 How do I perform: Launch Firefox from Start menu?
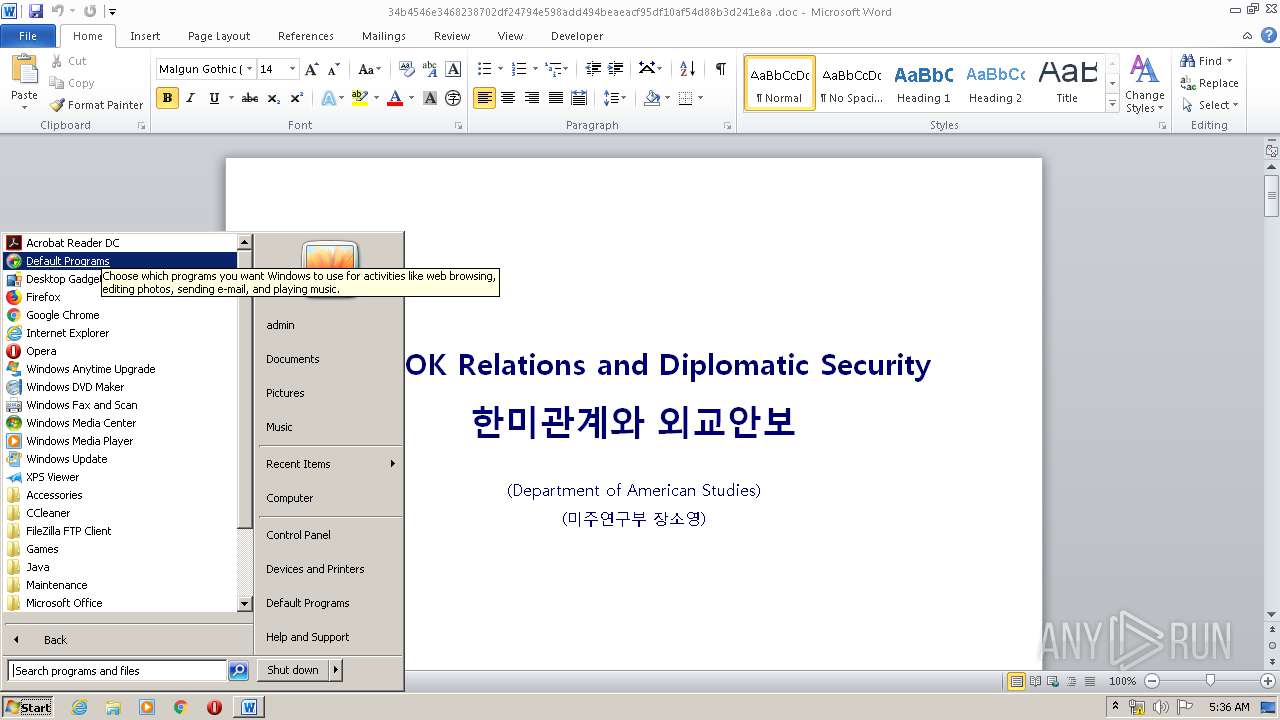point(43,297)
